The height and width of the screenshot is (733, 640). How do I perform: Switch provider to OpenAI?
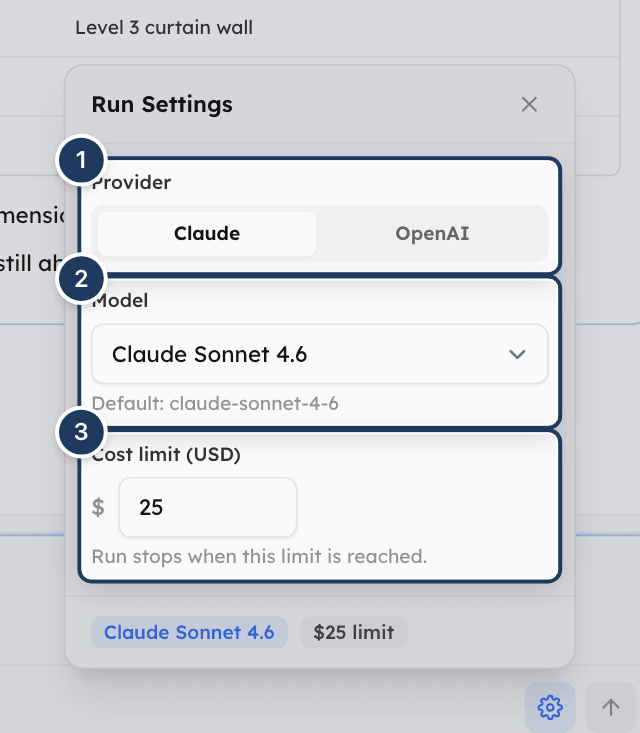432,234
